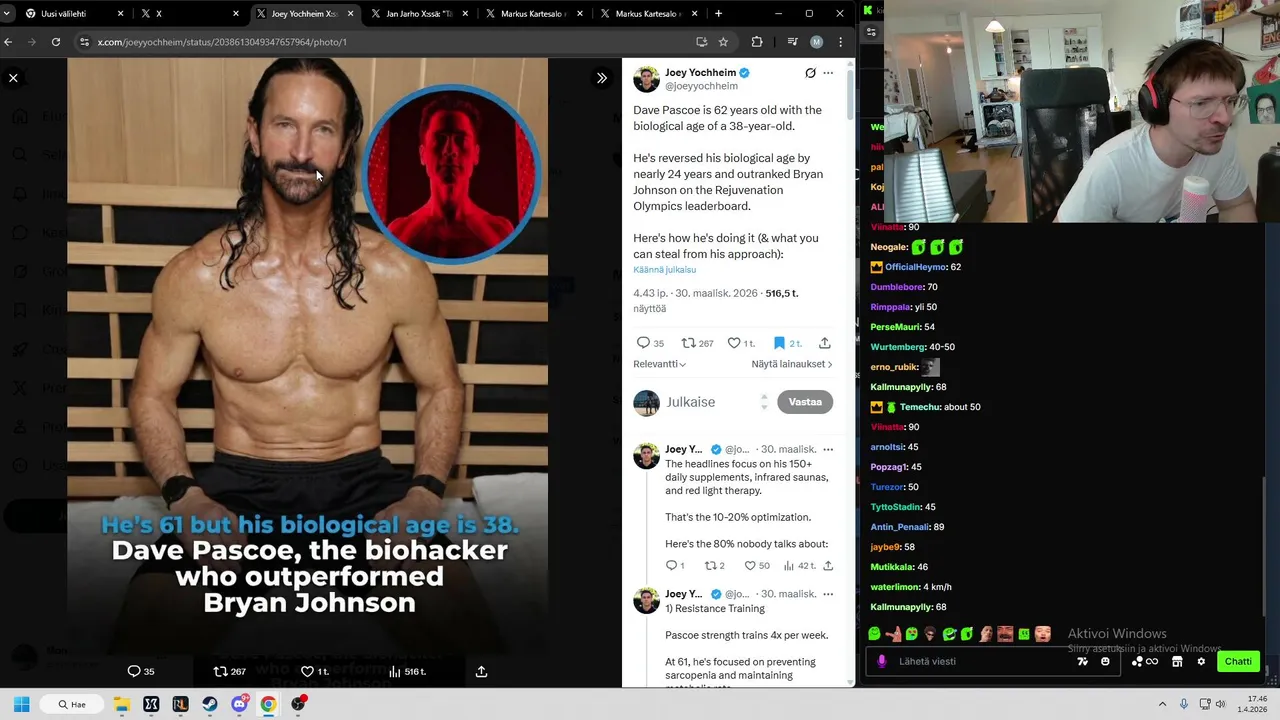Screen dimensions: 1280x720
Task: Expand the hidden system tray icons chevron
Action: 1162,704
